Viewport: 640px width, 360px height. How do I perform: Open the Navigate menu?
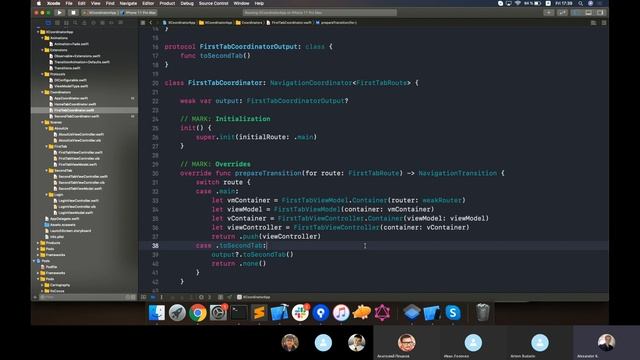(x=128, y=3)
